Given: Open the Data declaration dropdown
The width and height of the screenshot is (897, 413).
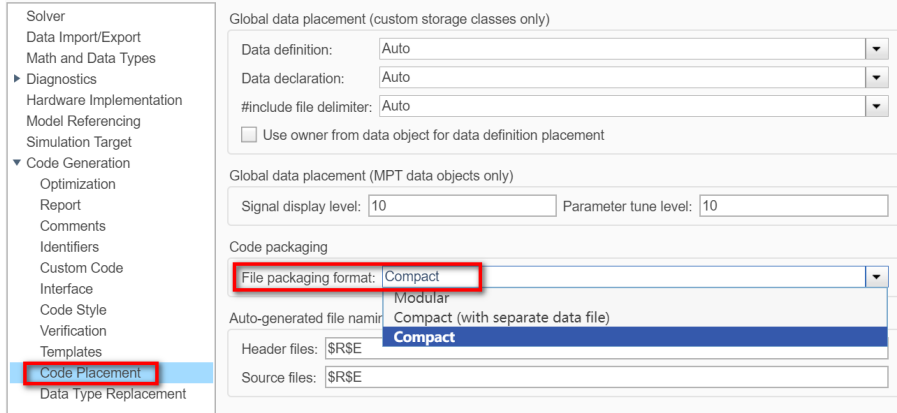Looking at the screenshot, I should [x=877, y=77].
